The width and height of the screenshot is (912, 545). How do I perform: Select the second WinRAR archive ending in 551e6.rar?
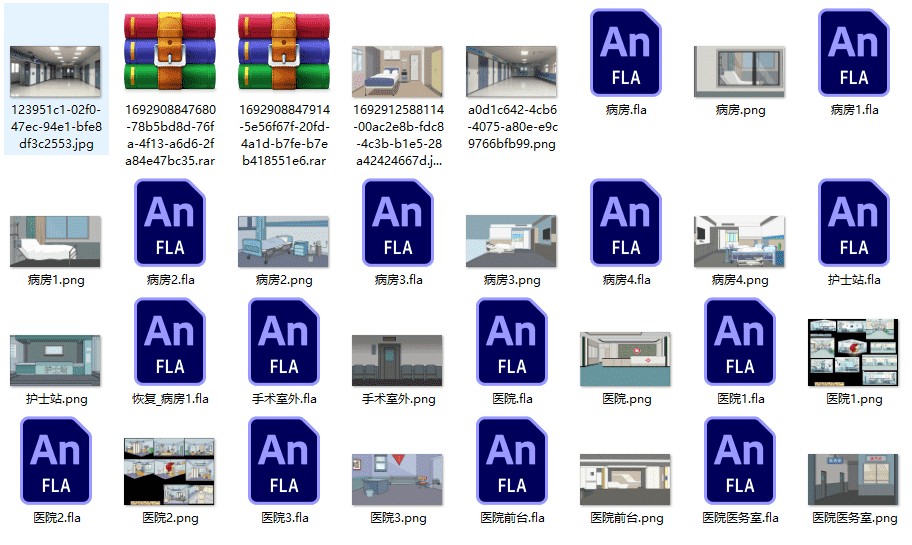point(283,51)
